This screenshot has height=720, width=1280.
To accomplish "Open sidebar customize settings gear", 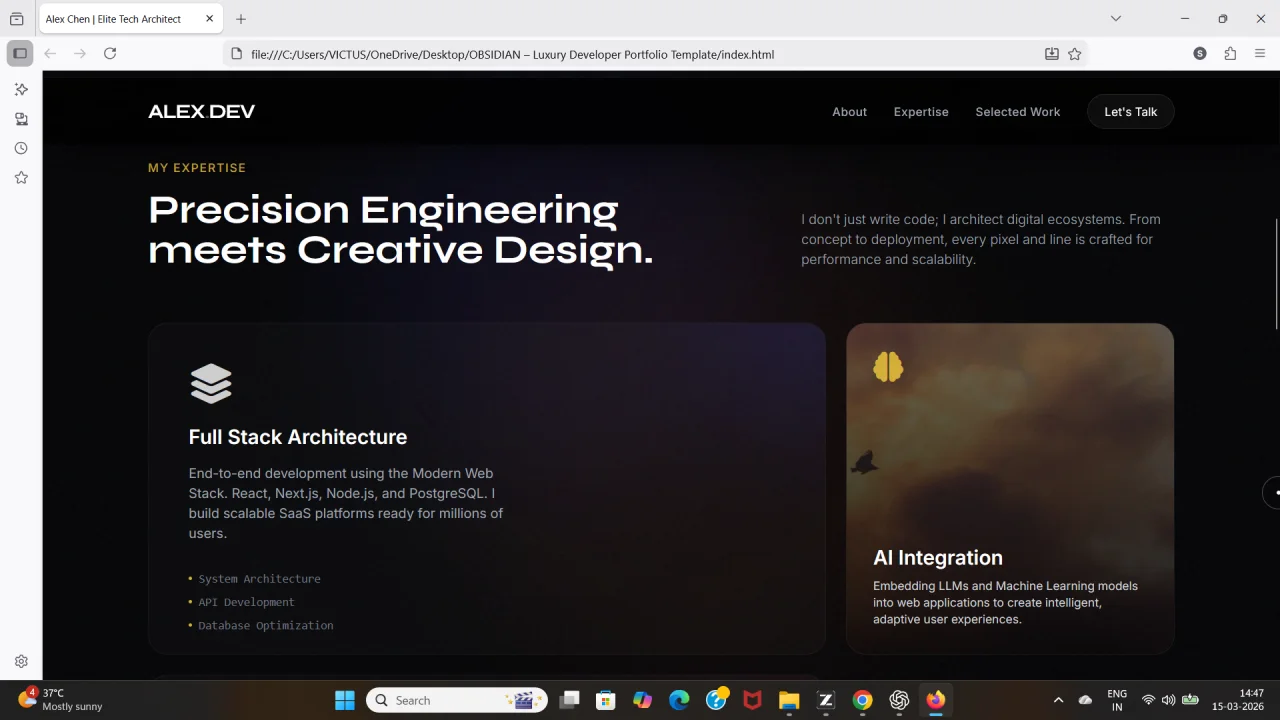I will pos(21,661).
